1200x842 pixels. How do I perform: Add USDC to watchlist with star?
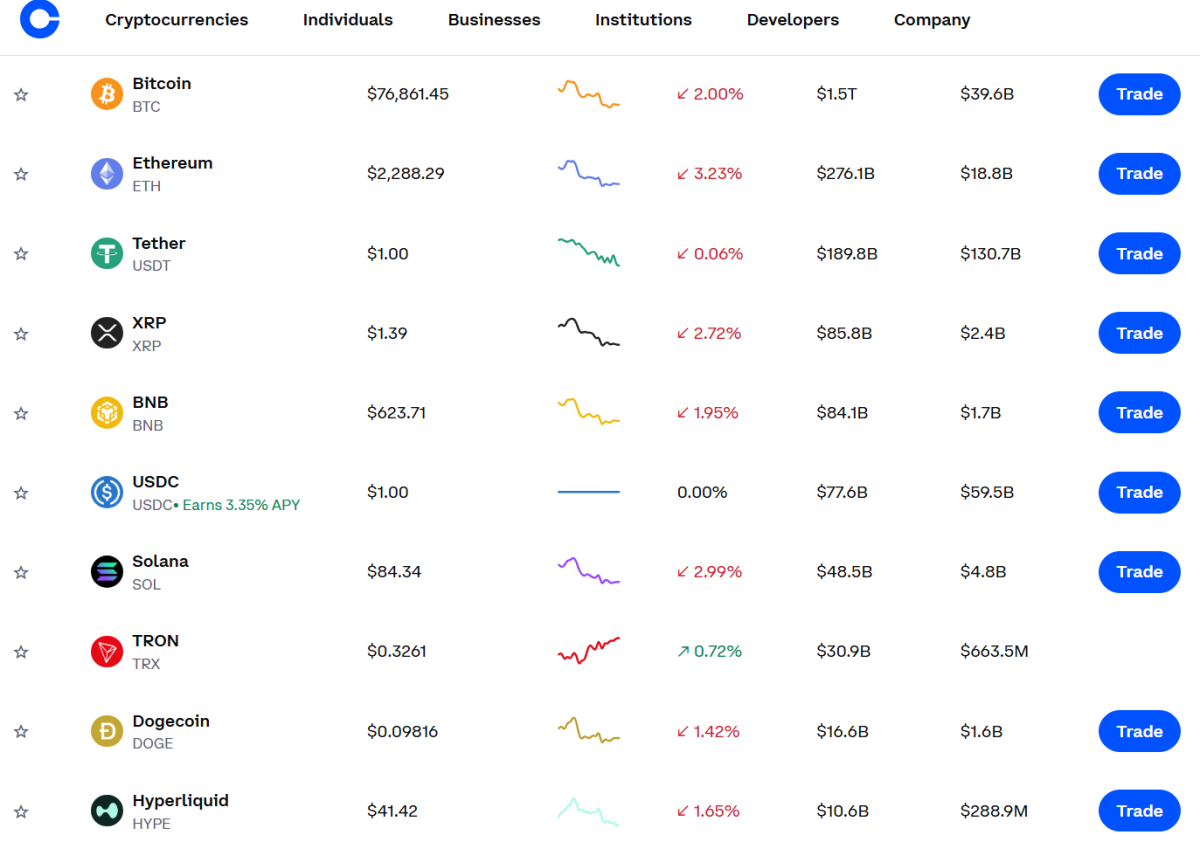tap(21, 493)
